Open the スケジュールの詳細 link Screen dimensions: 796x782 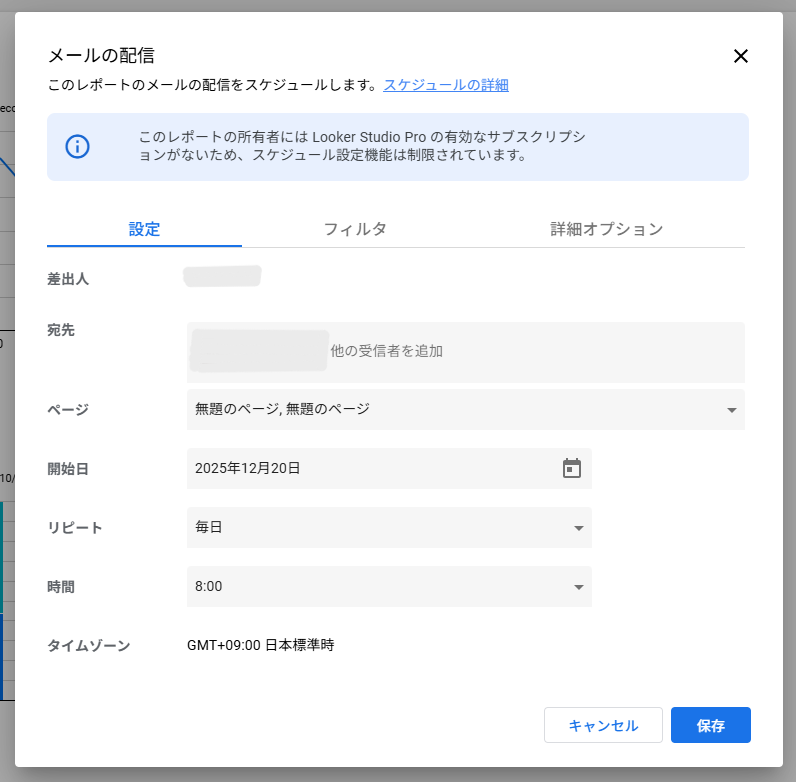point(446,85)
